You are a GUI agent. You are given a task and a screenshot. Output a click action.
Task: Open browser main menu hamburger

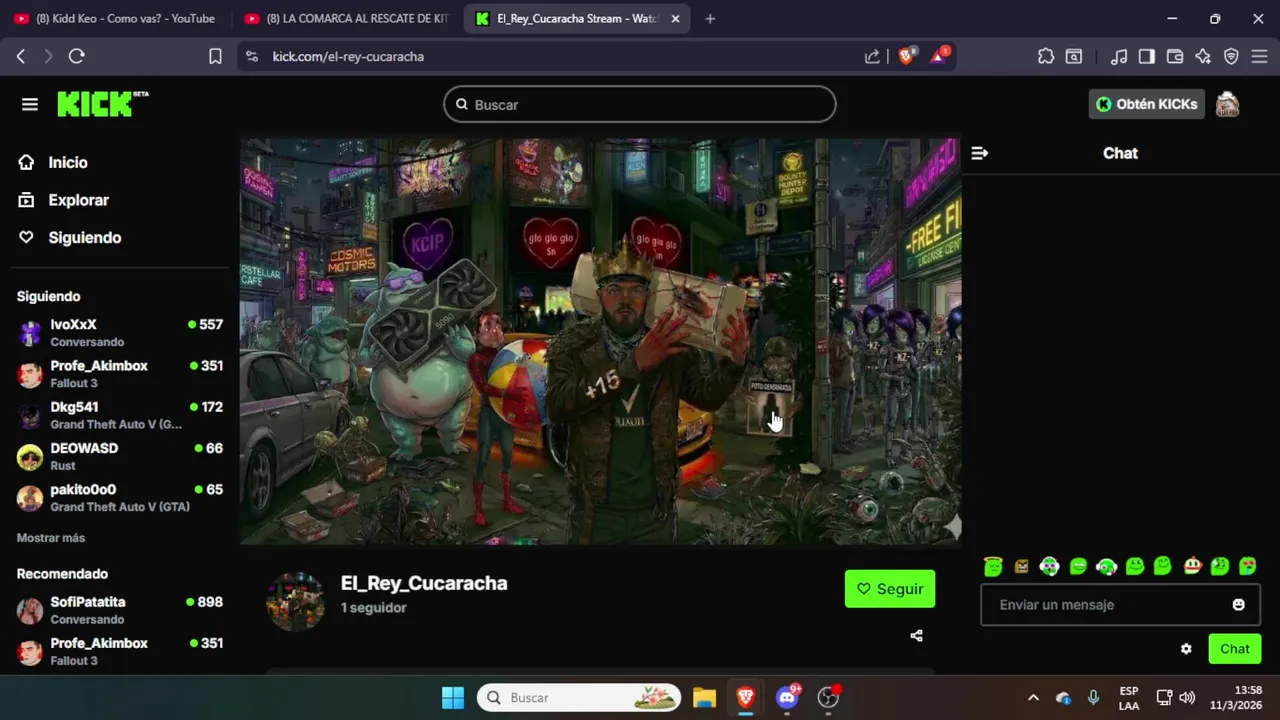[x=1259, y=57]
